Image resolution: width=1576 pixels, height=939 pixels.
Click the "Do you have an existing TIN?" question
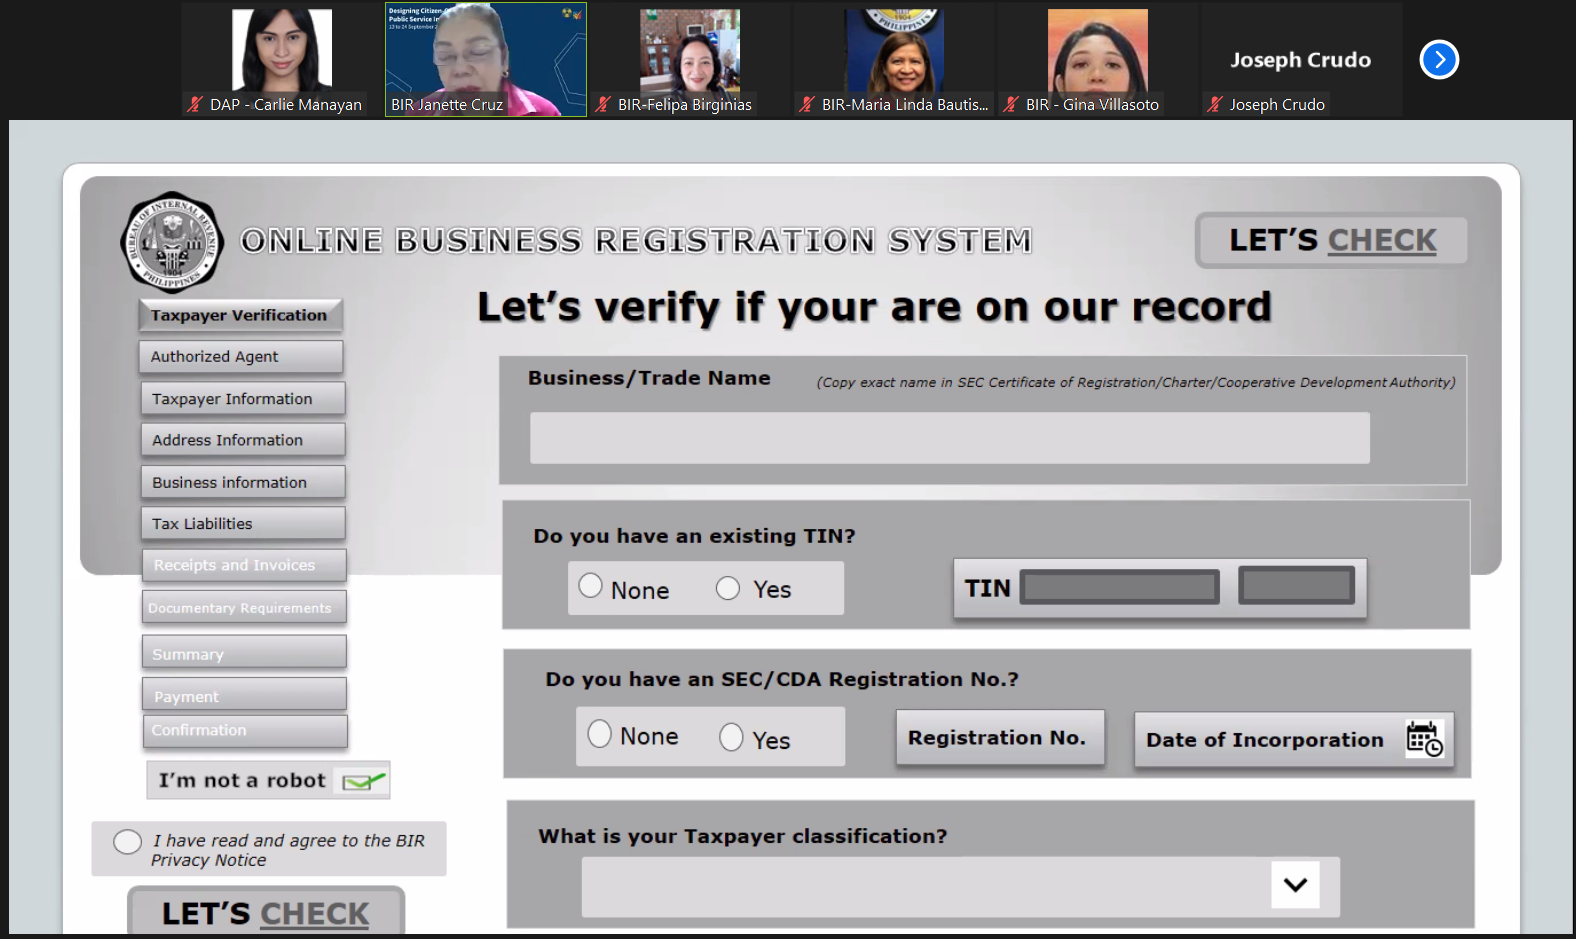click(x=694, y=536)
